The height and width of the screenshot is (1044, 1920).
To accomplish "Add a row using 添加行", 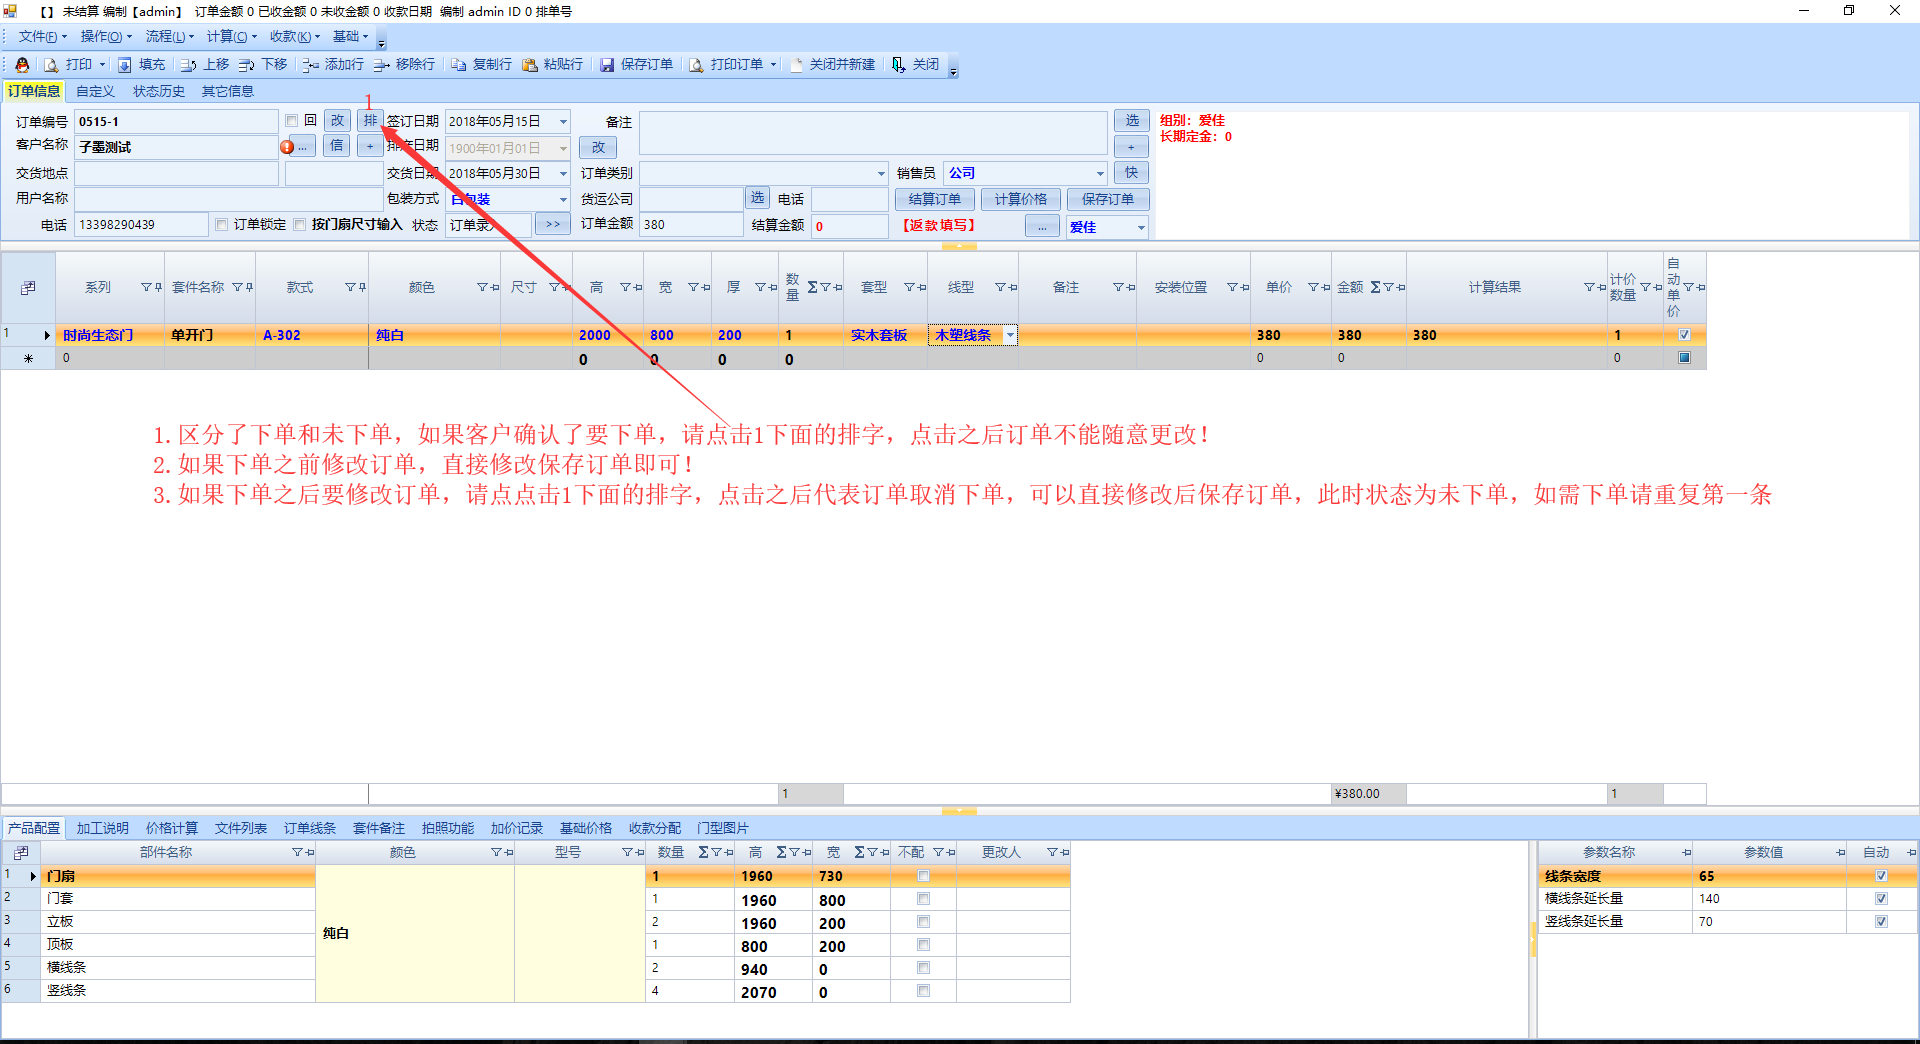I will (333, 65).
